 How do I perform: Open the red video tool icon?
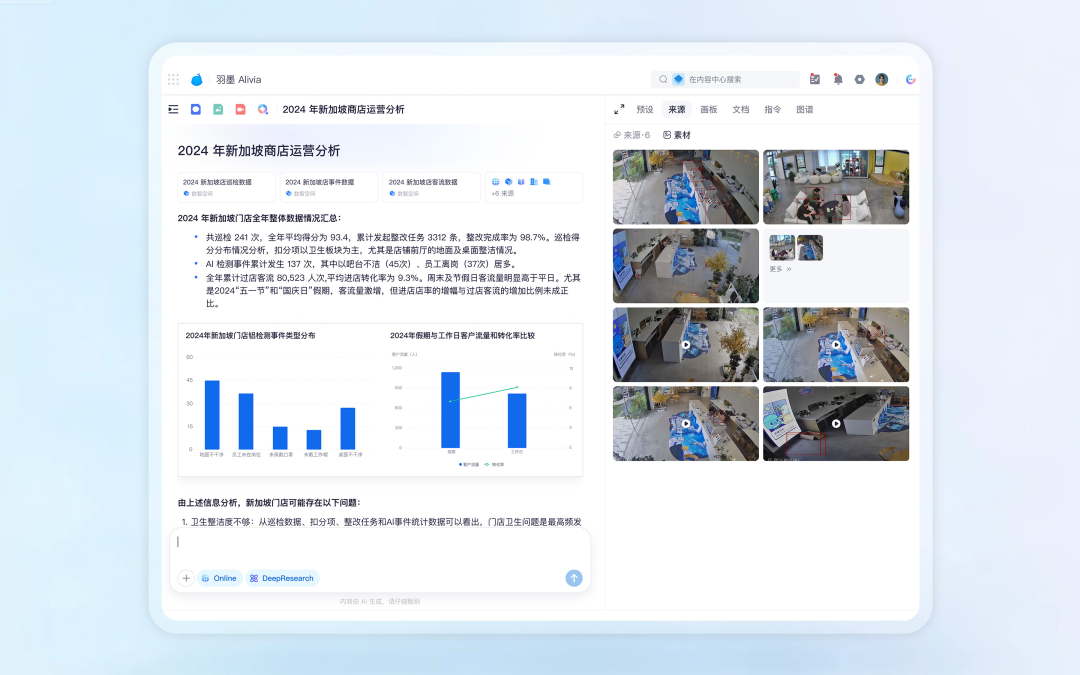(x=240, y=110)
